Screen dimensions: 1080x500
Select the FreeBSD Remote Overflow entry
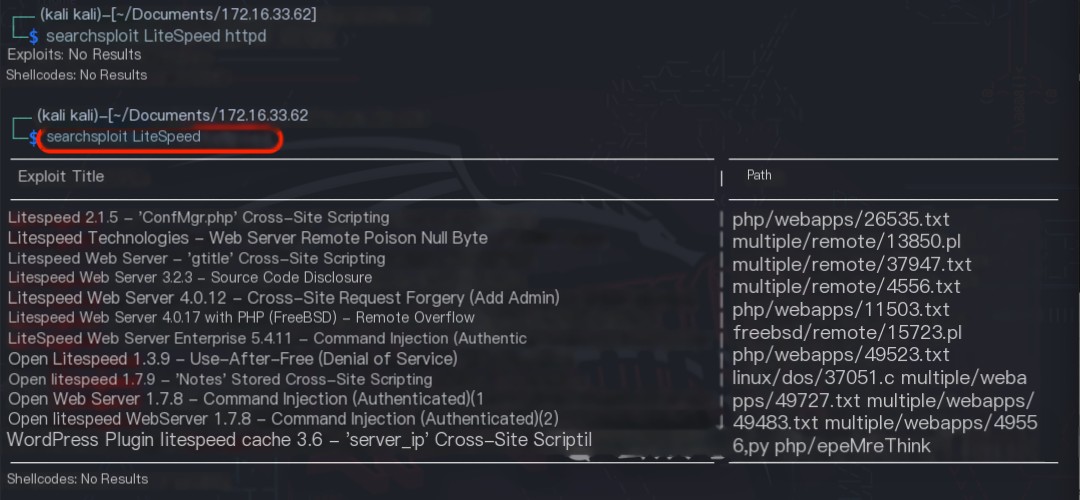tap(241, 317)
